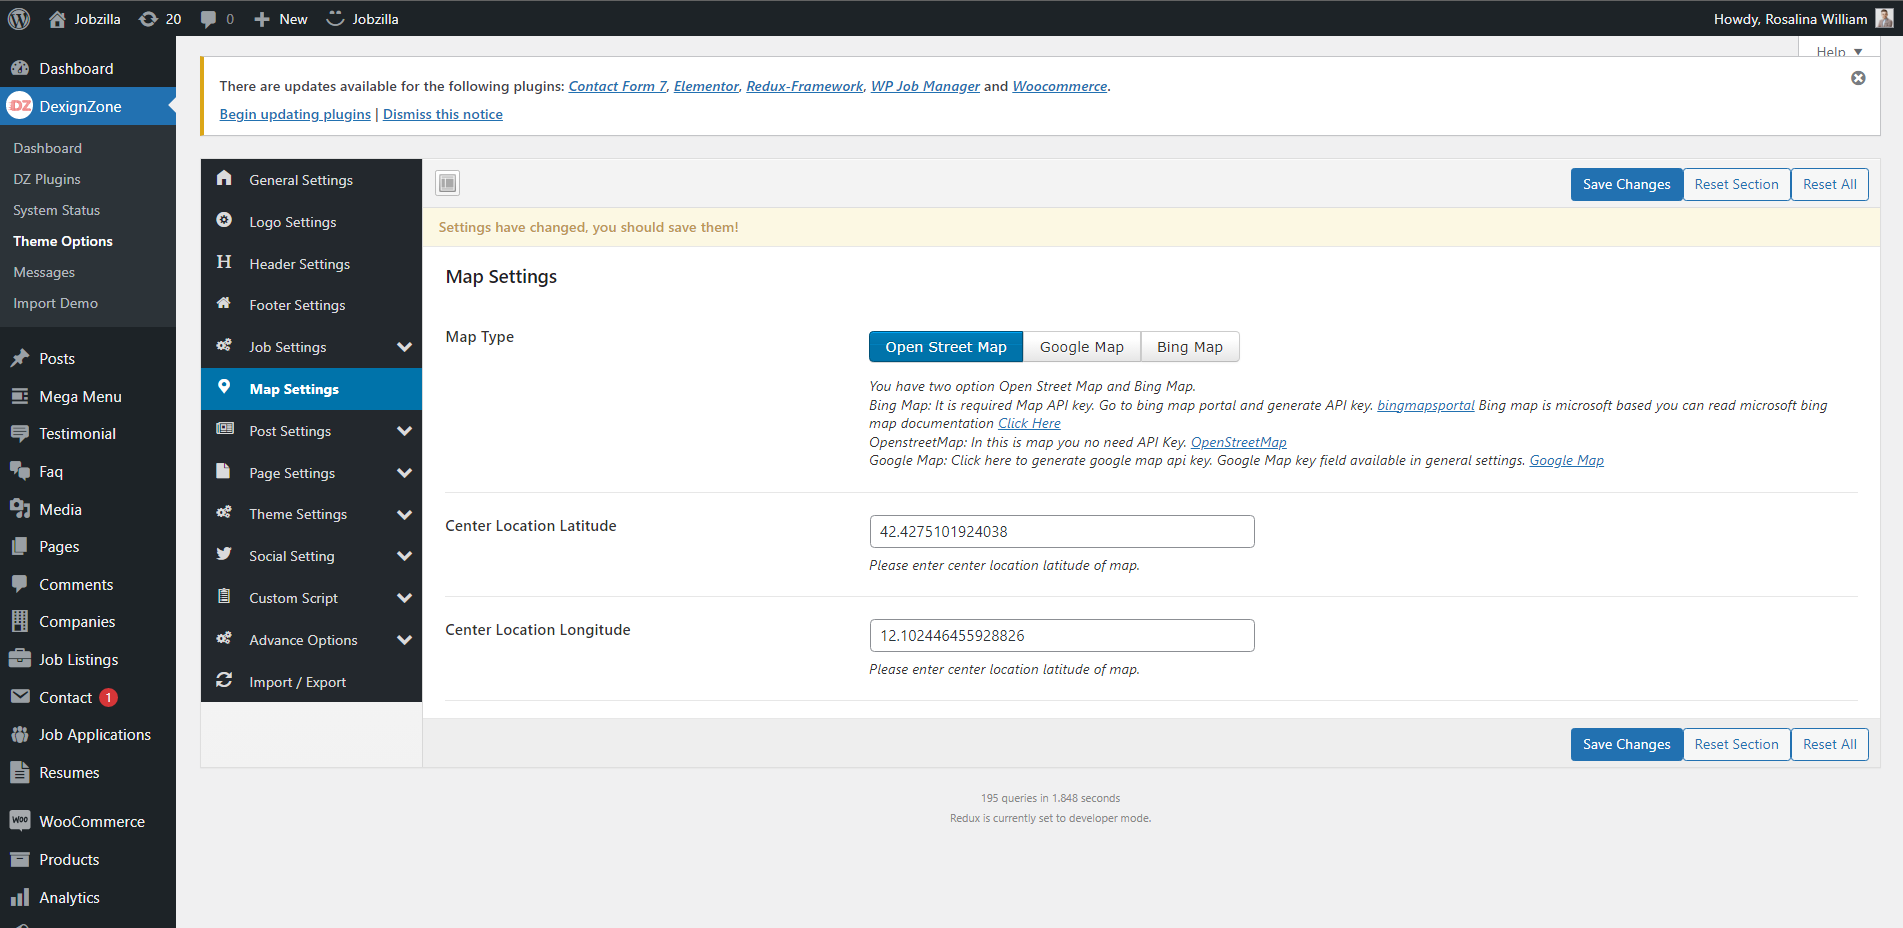The height and width of the screenshot is (928, 1903).
Task: Expand the Job Settings section
Action: [404, 347]
